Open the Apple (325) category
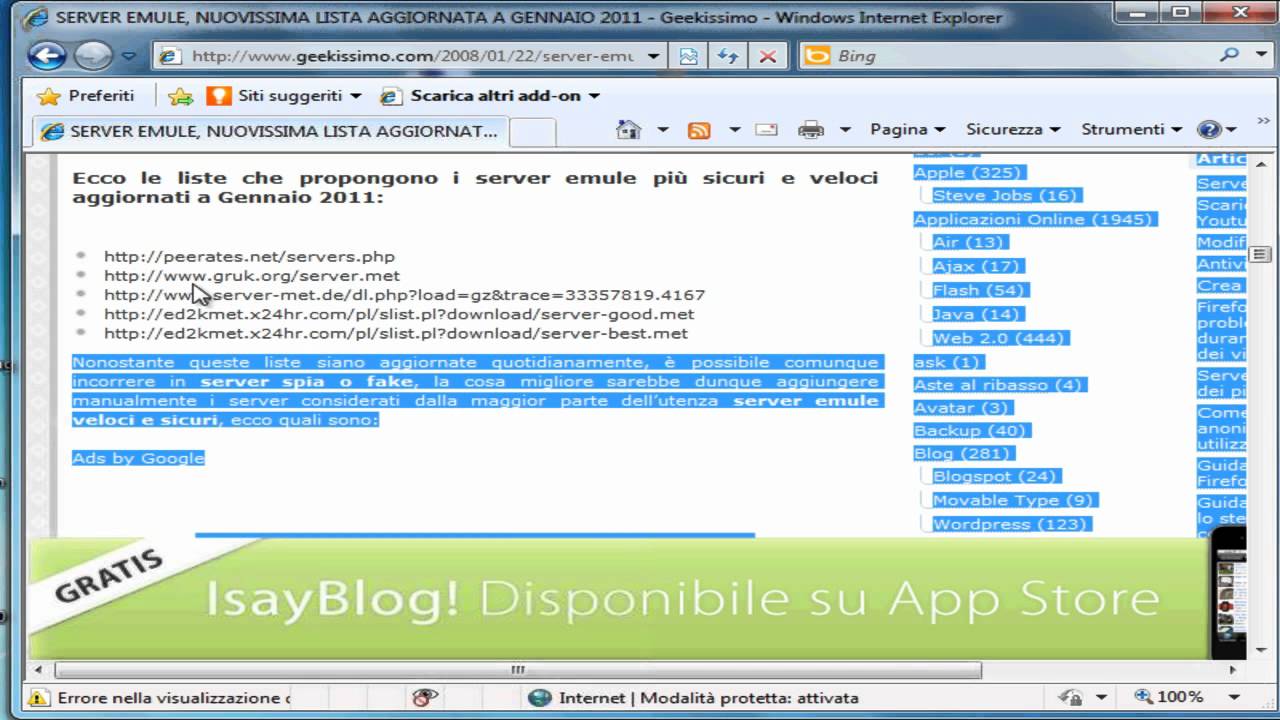1280x720 pixels. point(967,172)
